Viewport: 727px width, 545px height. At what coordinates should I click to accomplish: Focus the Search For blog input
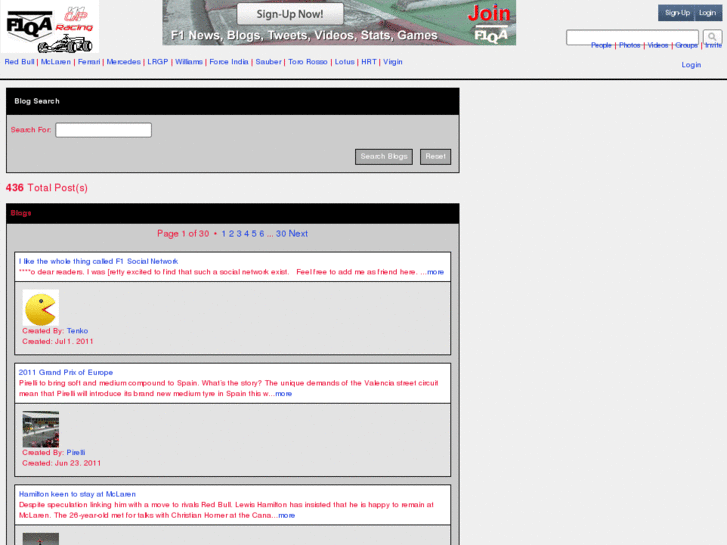click(x=103, y=130)
